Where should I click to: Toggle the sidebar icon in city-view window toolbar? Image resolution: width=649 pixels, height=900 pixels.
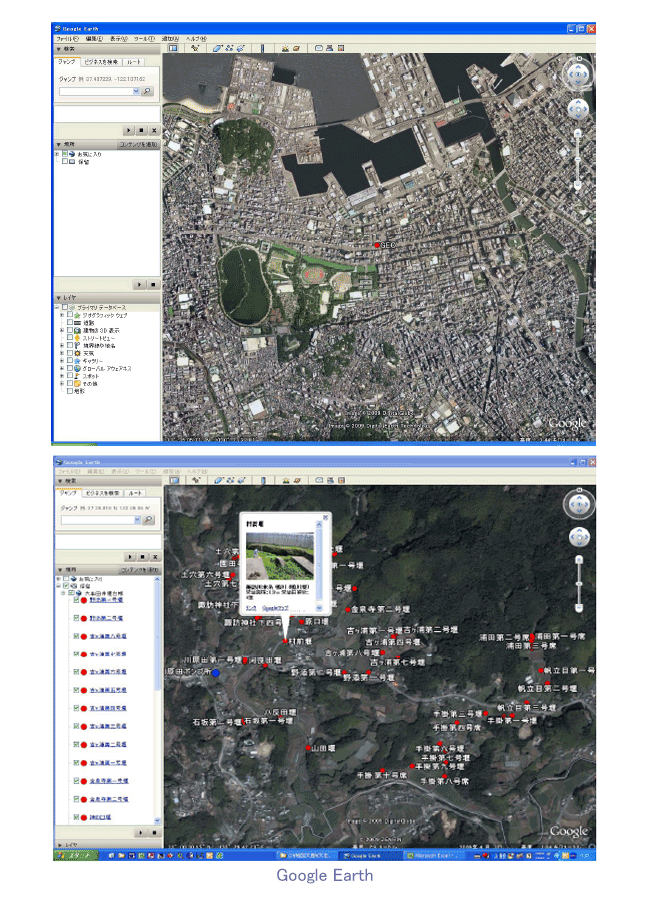point(173,48)
